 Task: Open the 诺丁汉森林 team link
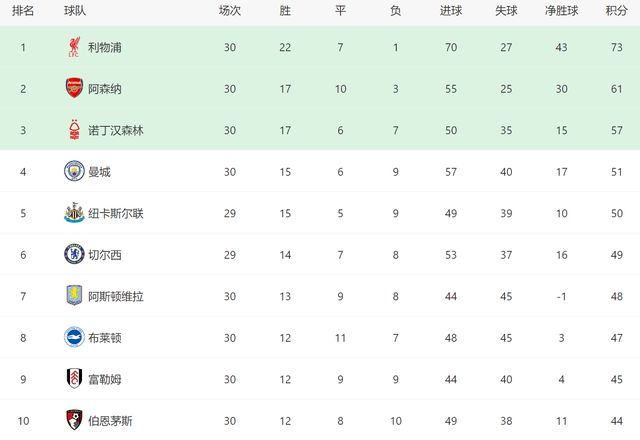point(115,131)
